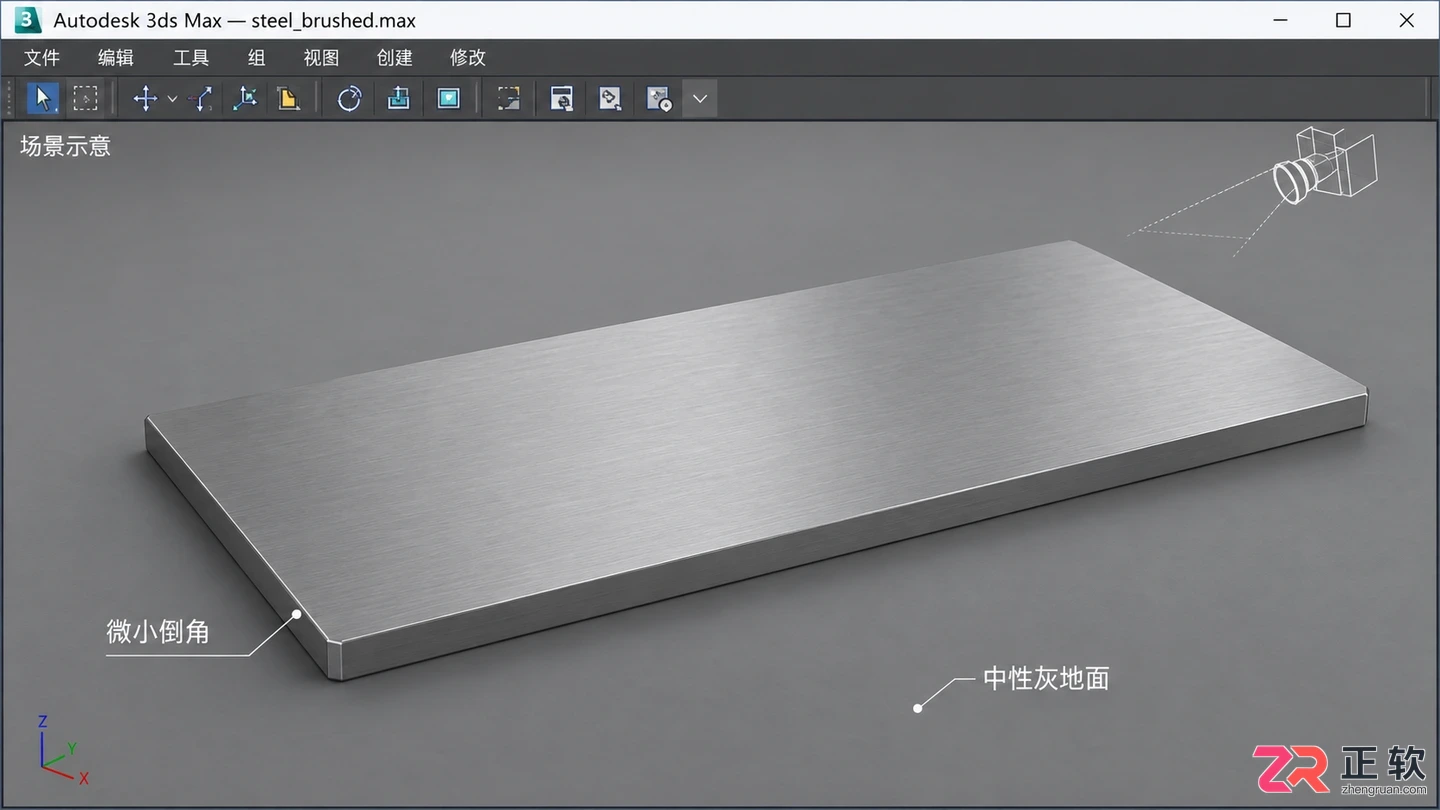1440x810 pixels.
Task: Select the circular rotate tool icon
Action: coord(349,98)
